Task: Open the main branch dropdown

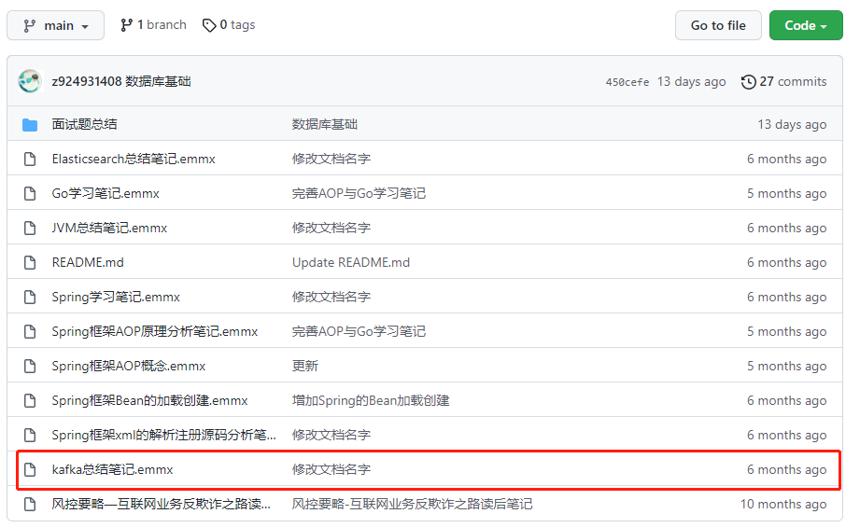Action: click(x=55, y=26)
